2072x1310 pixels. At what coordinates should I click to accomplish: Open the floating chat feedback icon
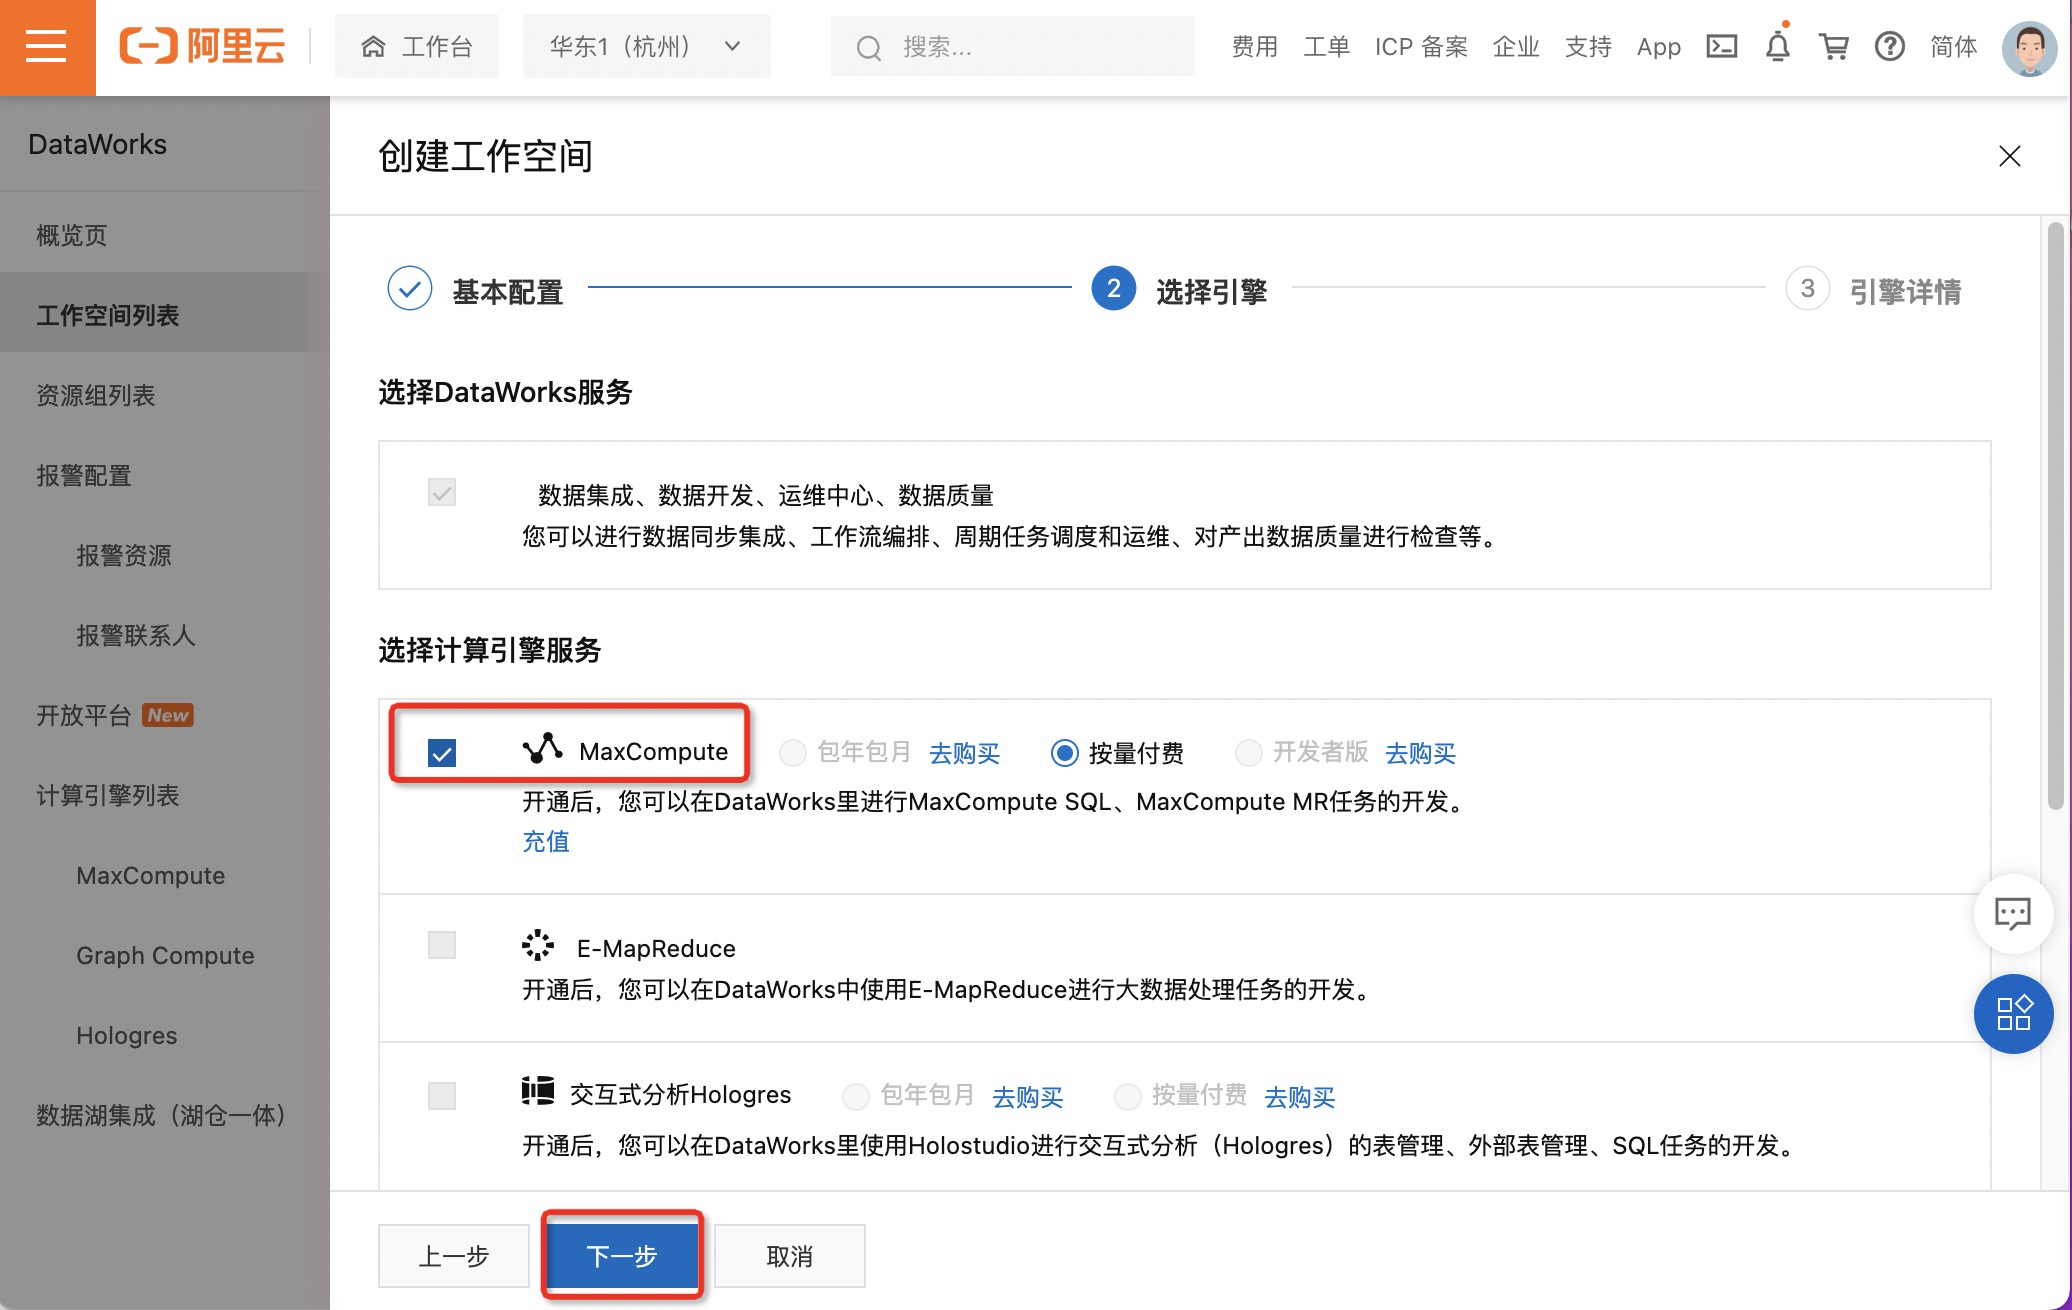point(2012,912)
